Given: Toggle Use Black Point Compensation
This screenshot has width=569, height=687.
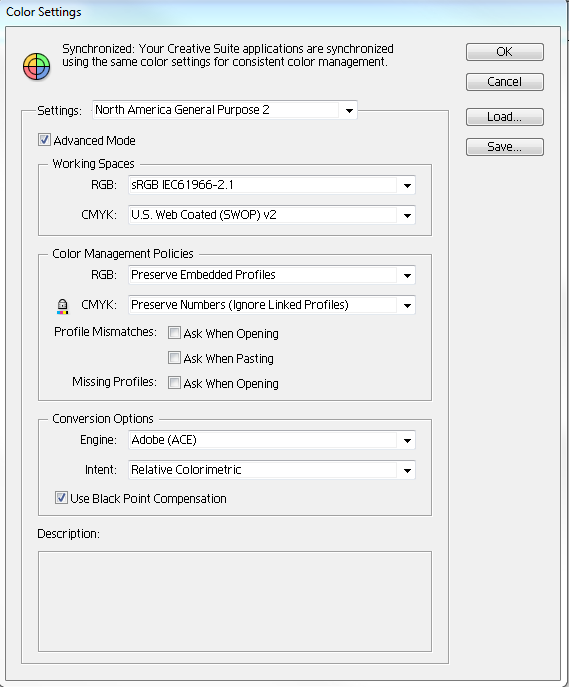Looking at the screenshot, I should (x=61, y=498).
